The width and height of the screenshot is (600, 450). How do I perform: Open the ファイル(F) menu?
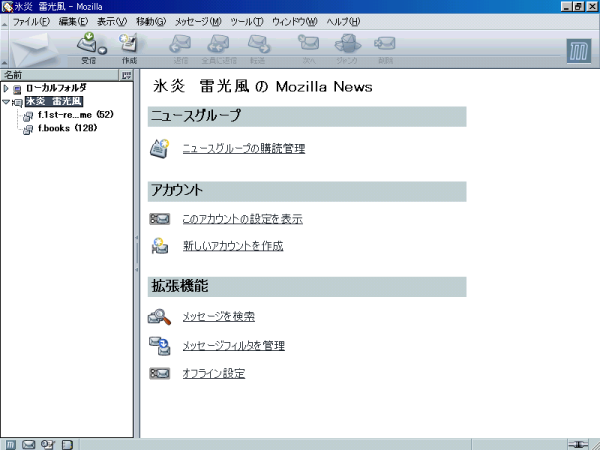pos(31,22)
